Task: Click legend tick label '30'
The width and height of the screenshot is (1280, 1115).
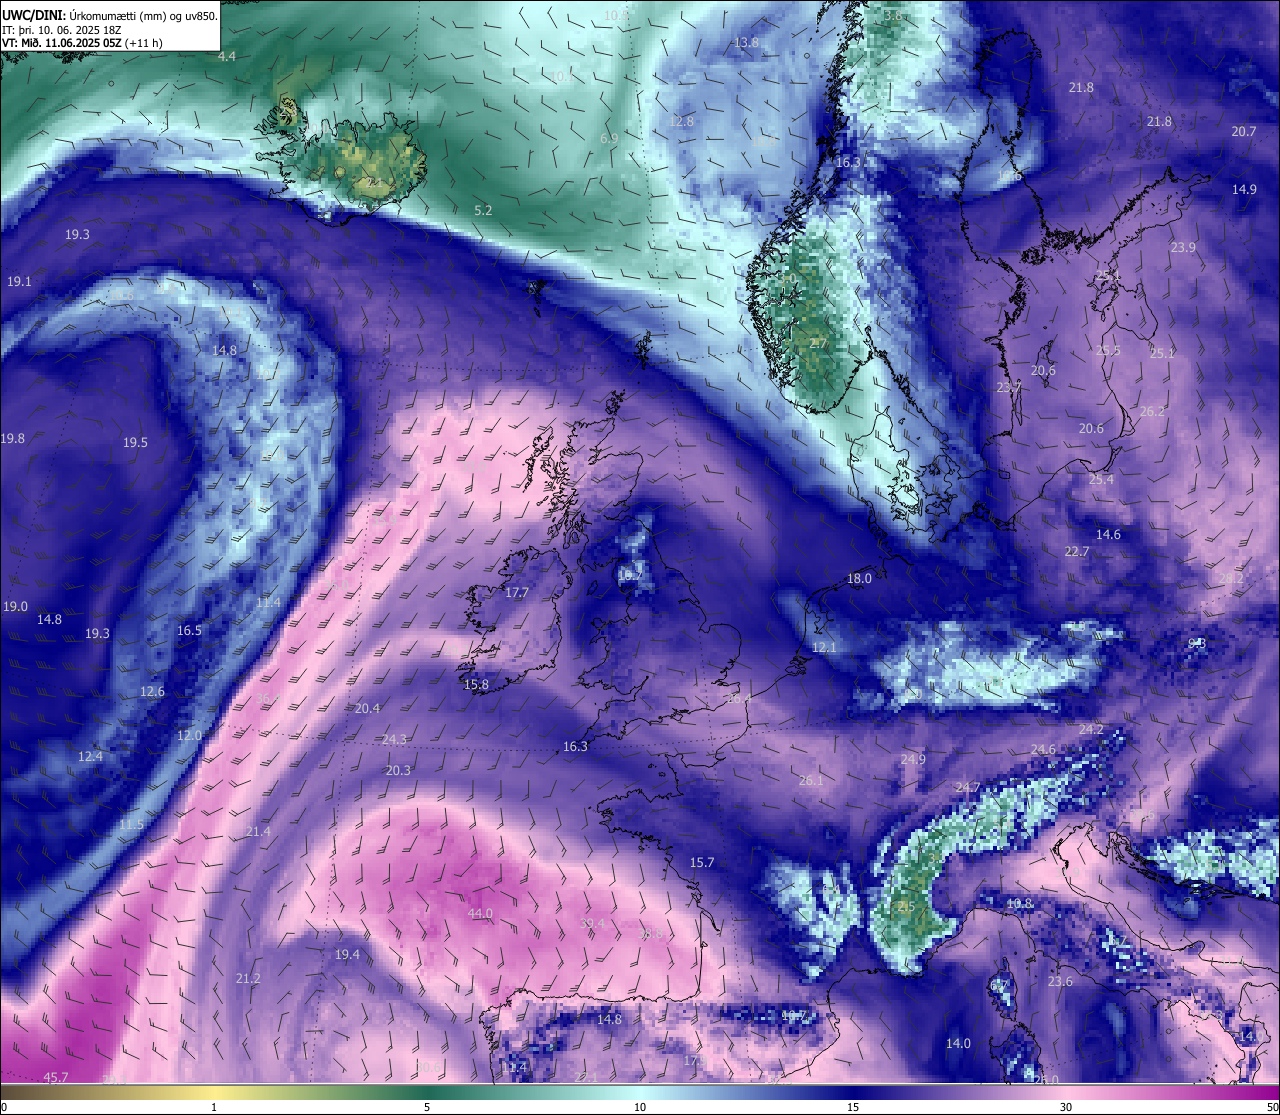Action: [x=1066, y=1107]
